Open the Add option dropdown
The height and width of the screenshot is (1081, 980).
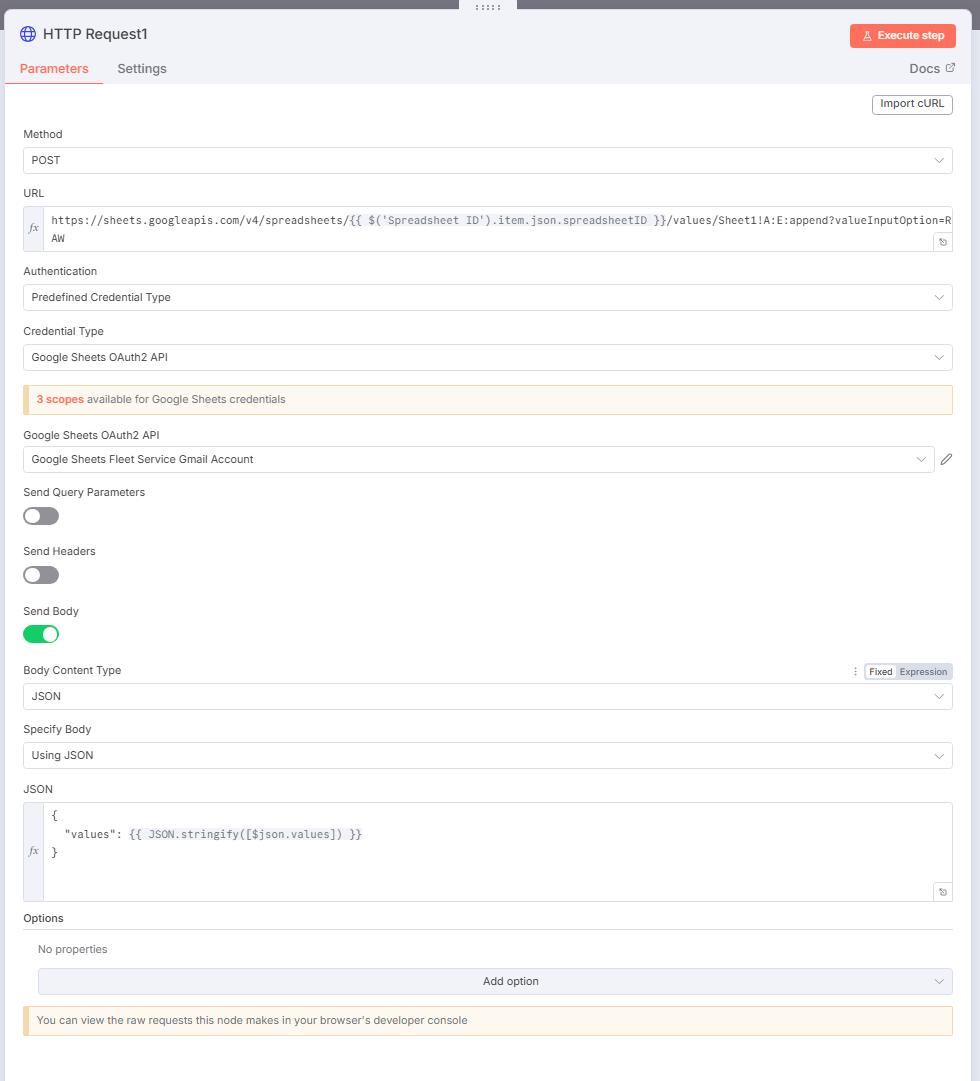pyautogui.click(x=495, y=981)
